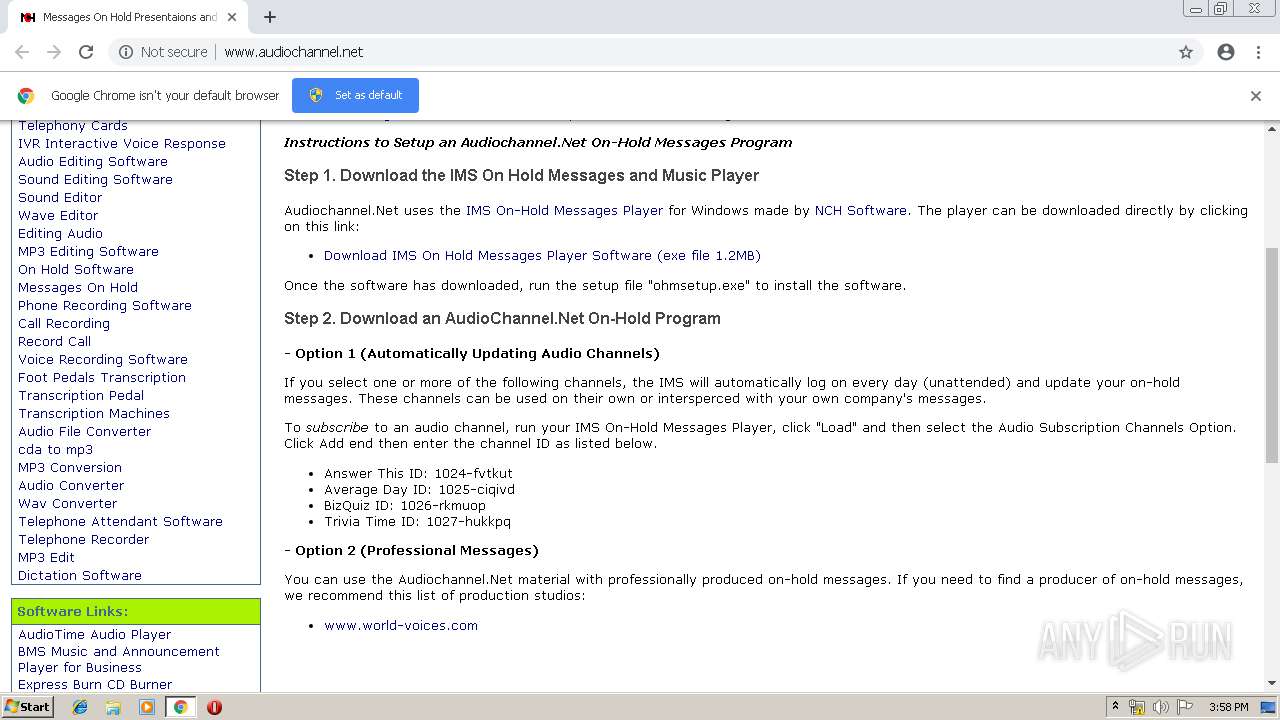Viewport: 1280px width, 720px height.
Task: Download IMS On Hold Messages Player Software
Action: 542,255
